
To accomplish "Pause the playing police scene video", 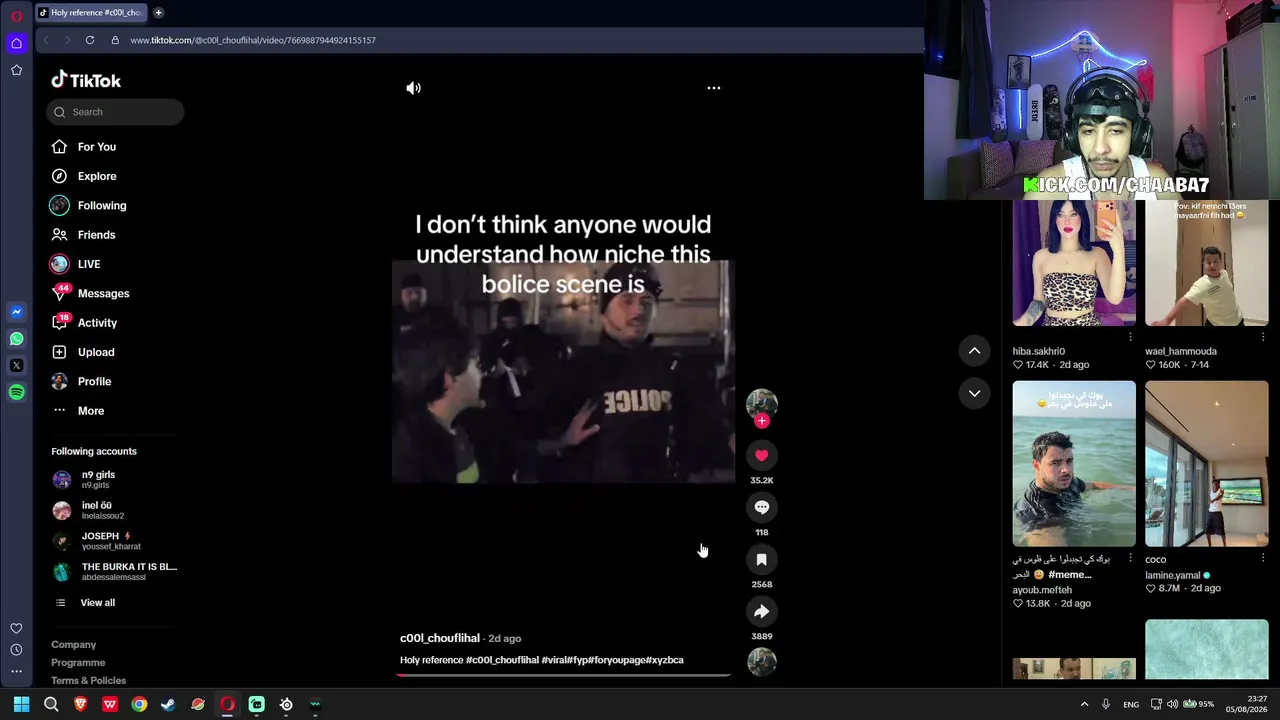I will click(563, 371).
